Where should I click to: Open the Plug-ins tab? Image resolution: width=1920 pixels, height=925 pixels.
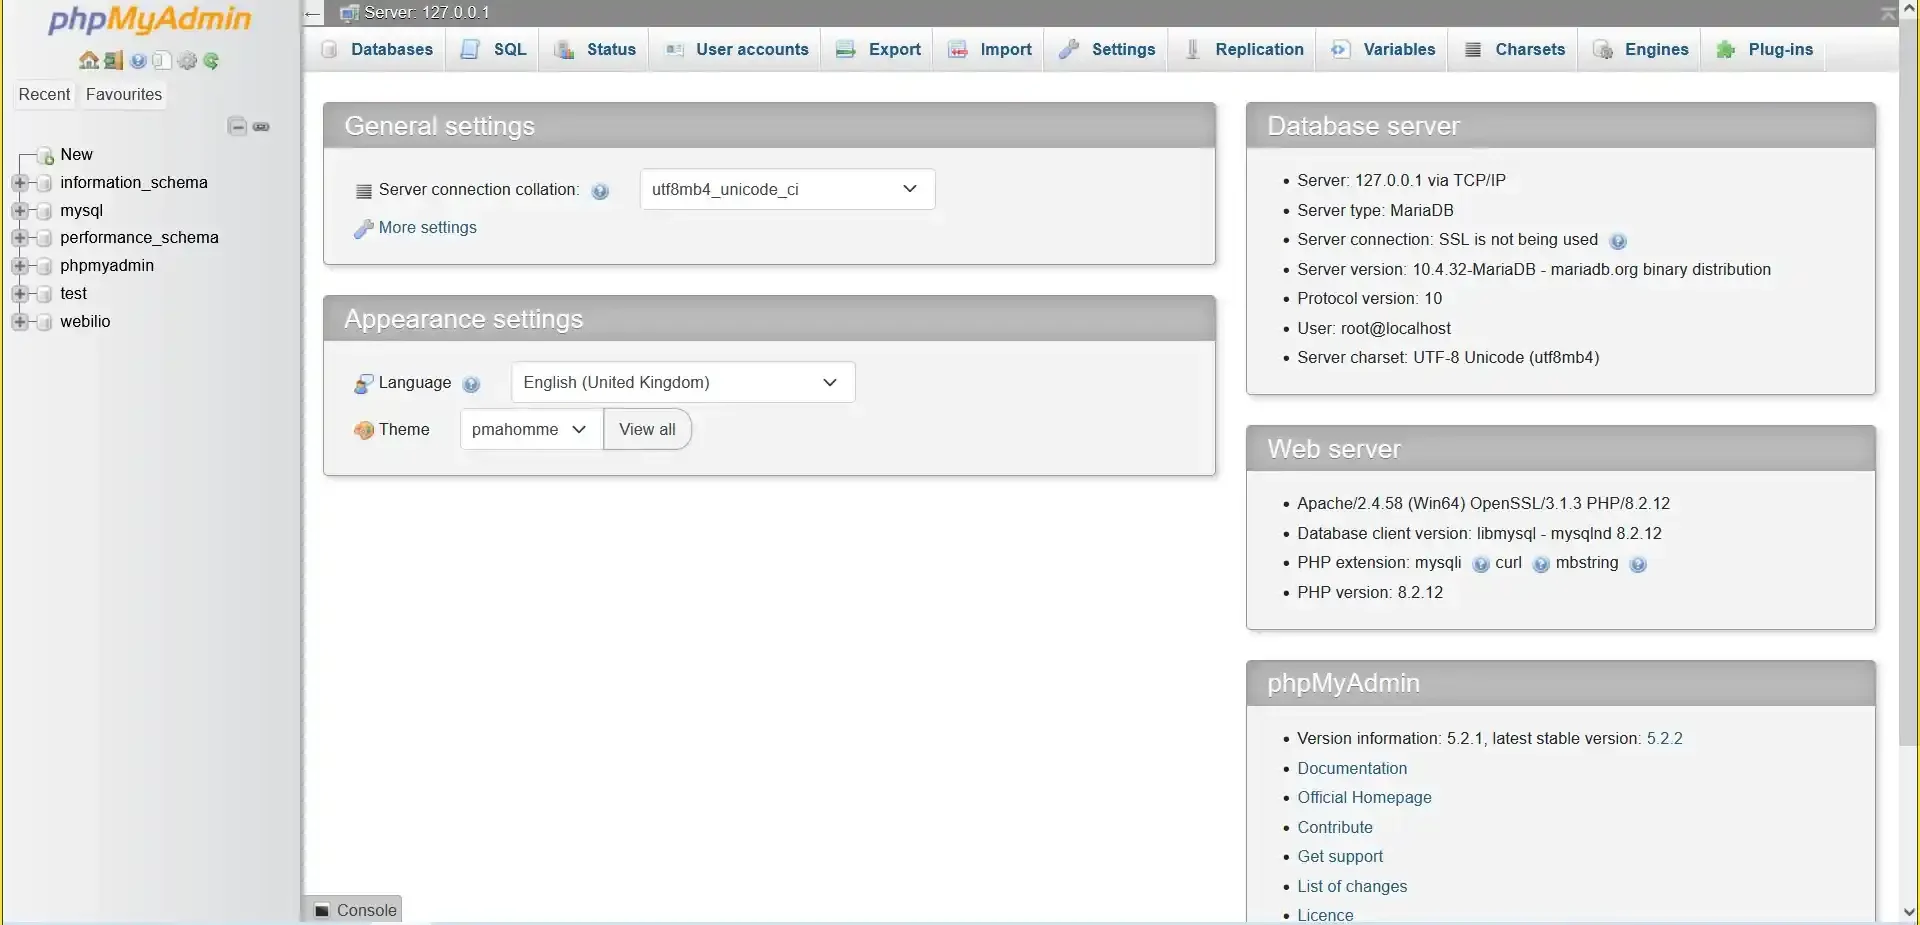1765,50
